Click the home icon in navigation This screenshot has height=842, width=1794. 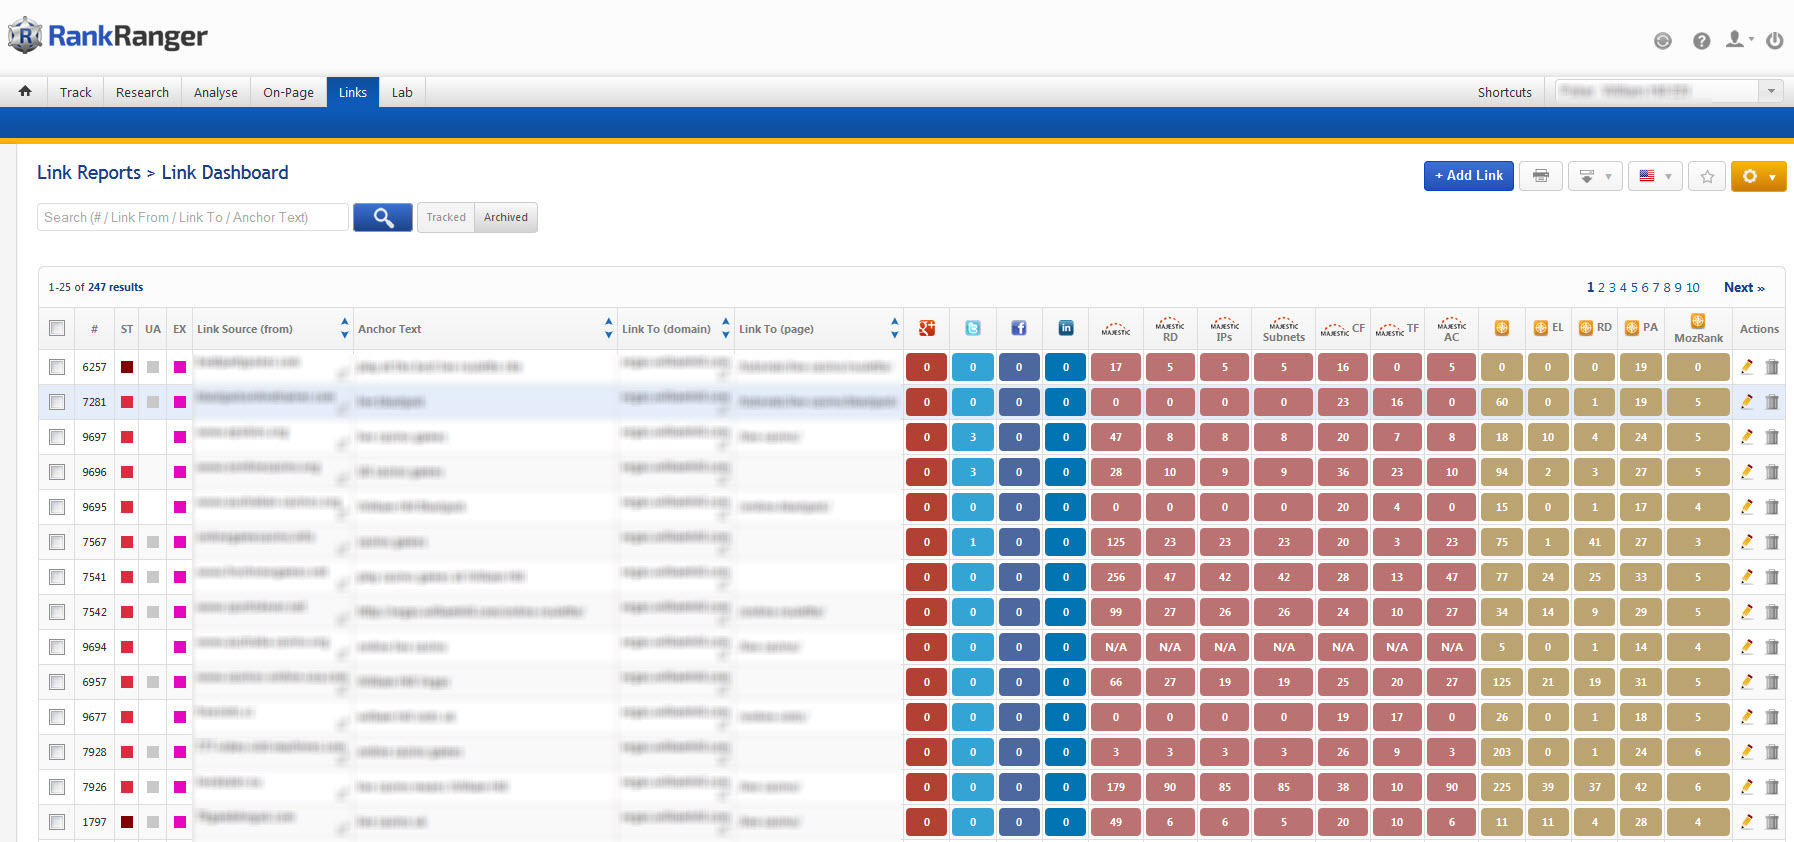point(25,92)
